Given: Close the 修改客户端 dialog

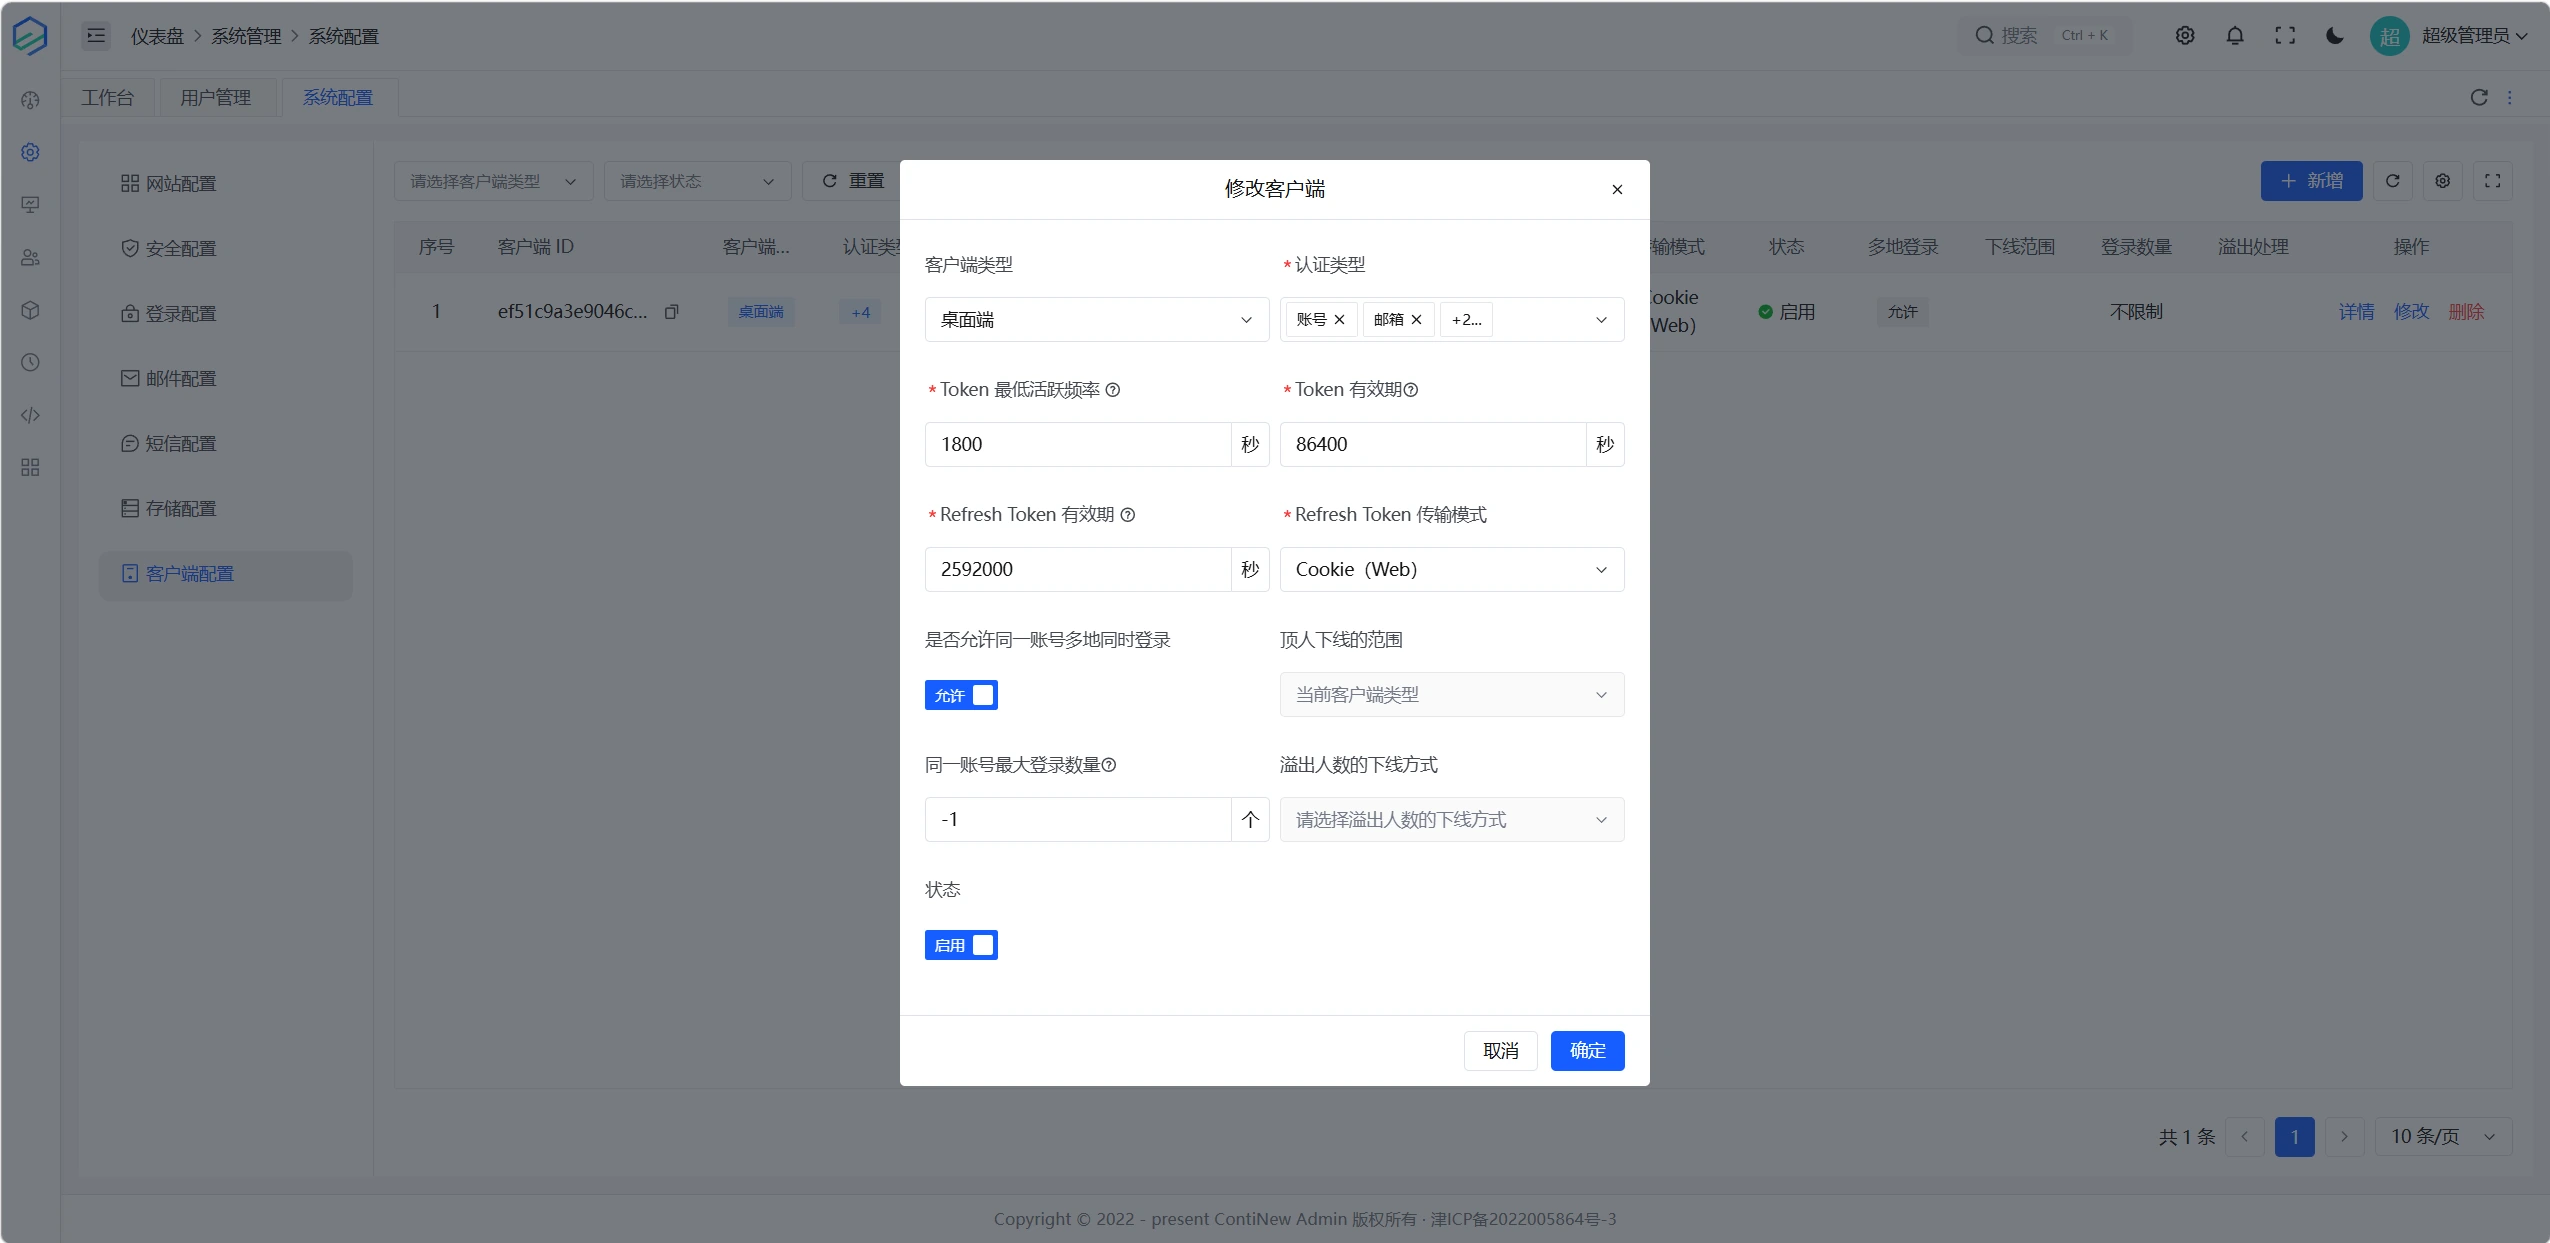Looking at the screenshot, I should 1617,189.
